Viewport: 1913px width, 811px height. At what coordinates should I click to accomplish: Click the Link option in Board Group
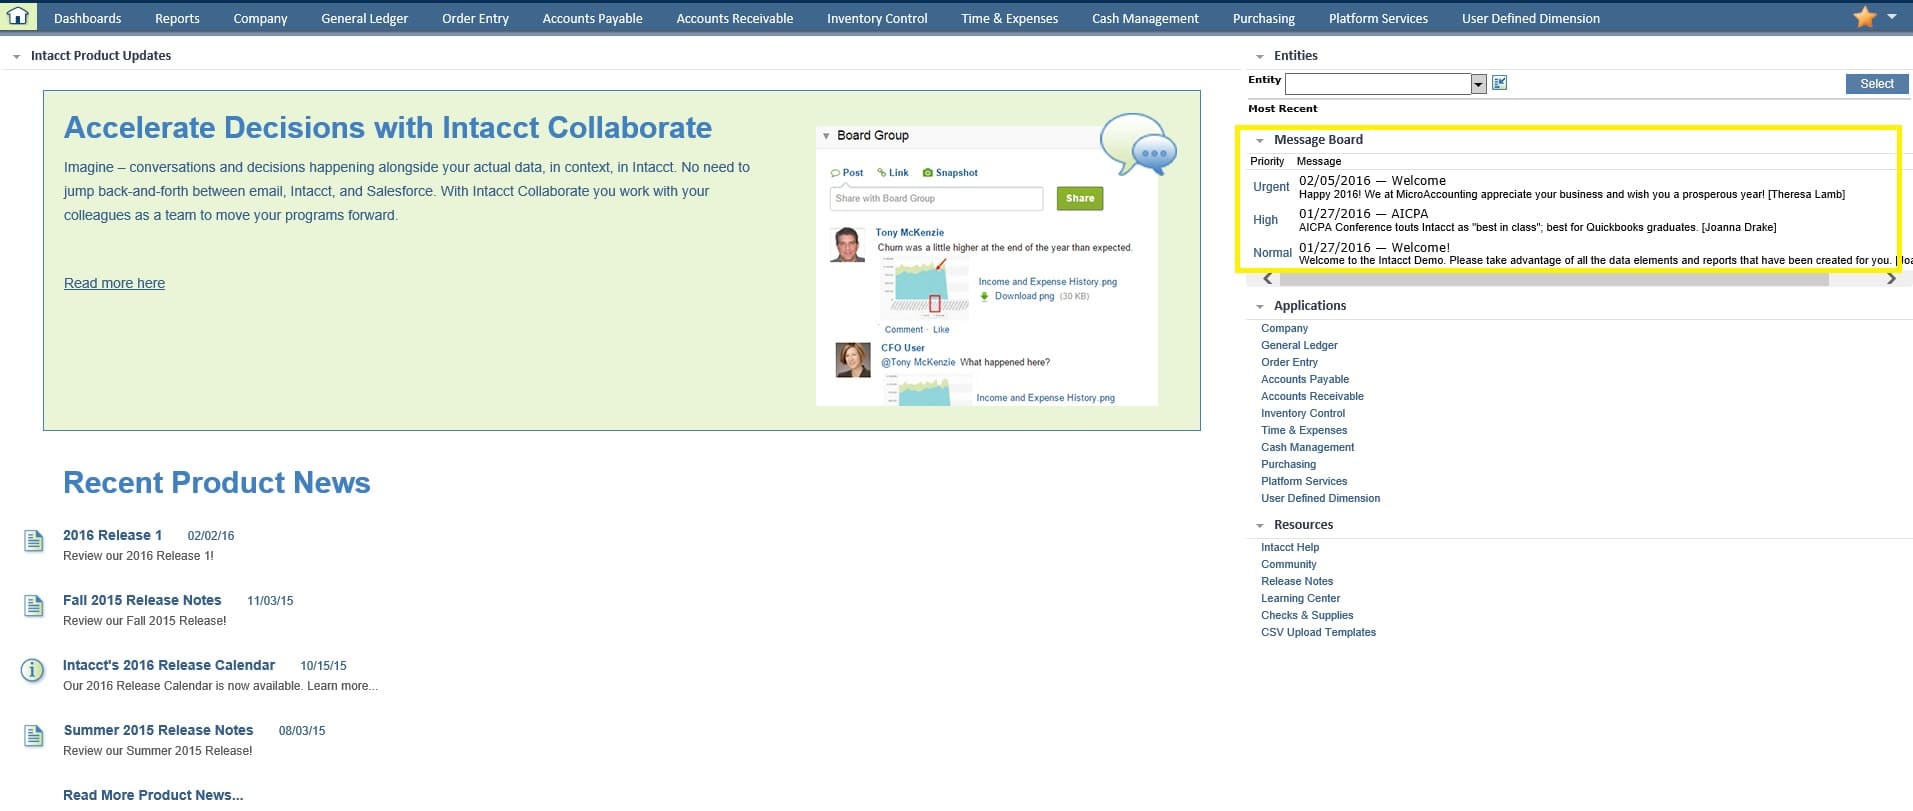pos(893,173)
